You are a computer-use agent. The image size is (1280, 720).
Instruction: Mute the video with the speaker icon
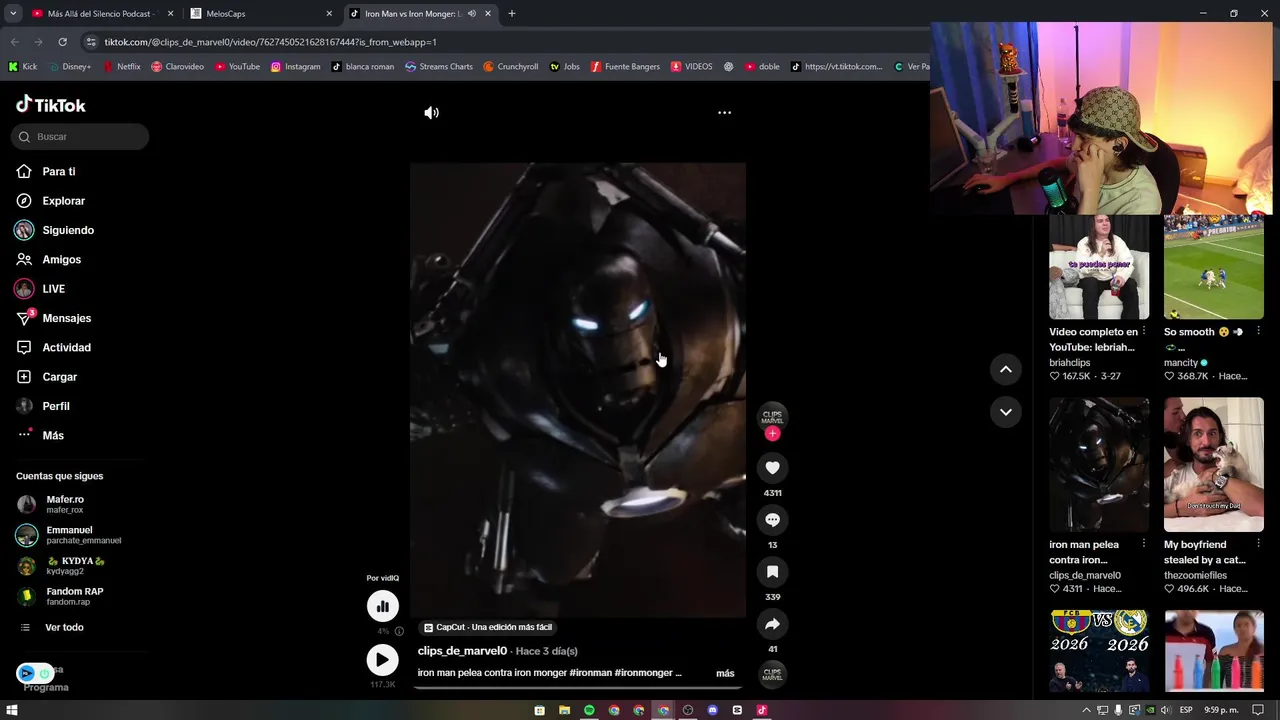click(x=431, y=113)
